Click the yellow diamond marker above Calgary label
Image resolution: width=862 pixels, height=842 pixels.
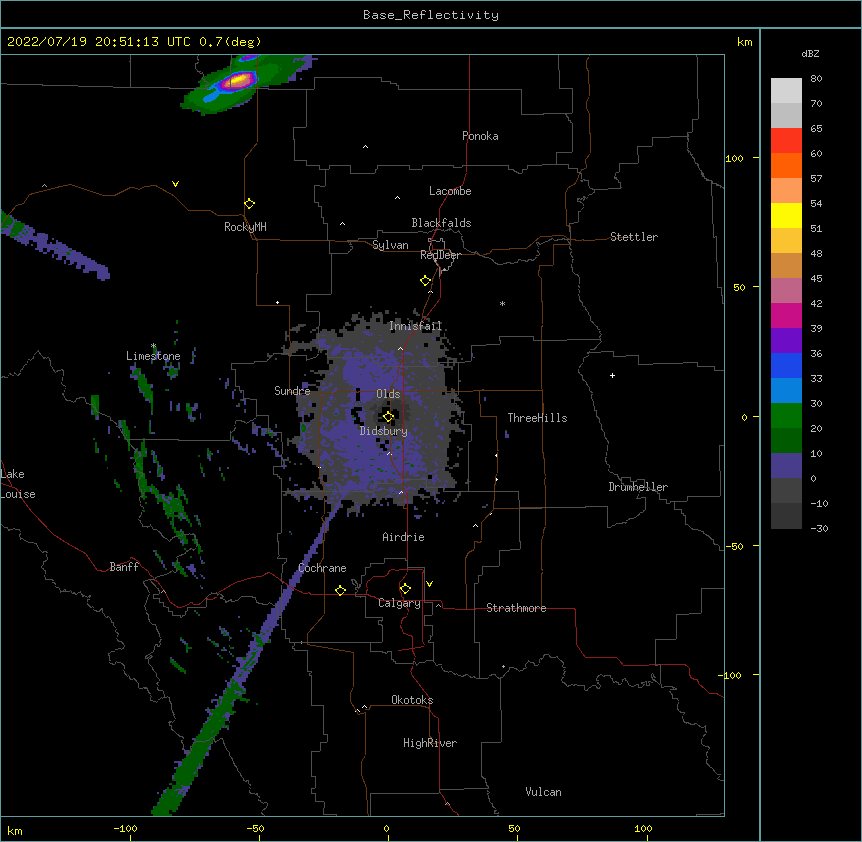(405, 589)
